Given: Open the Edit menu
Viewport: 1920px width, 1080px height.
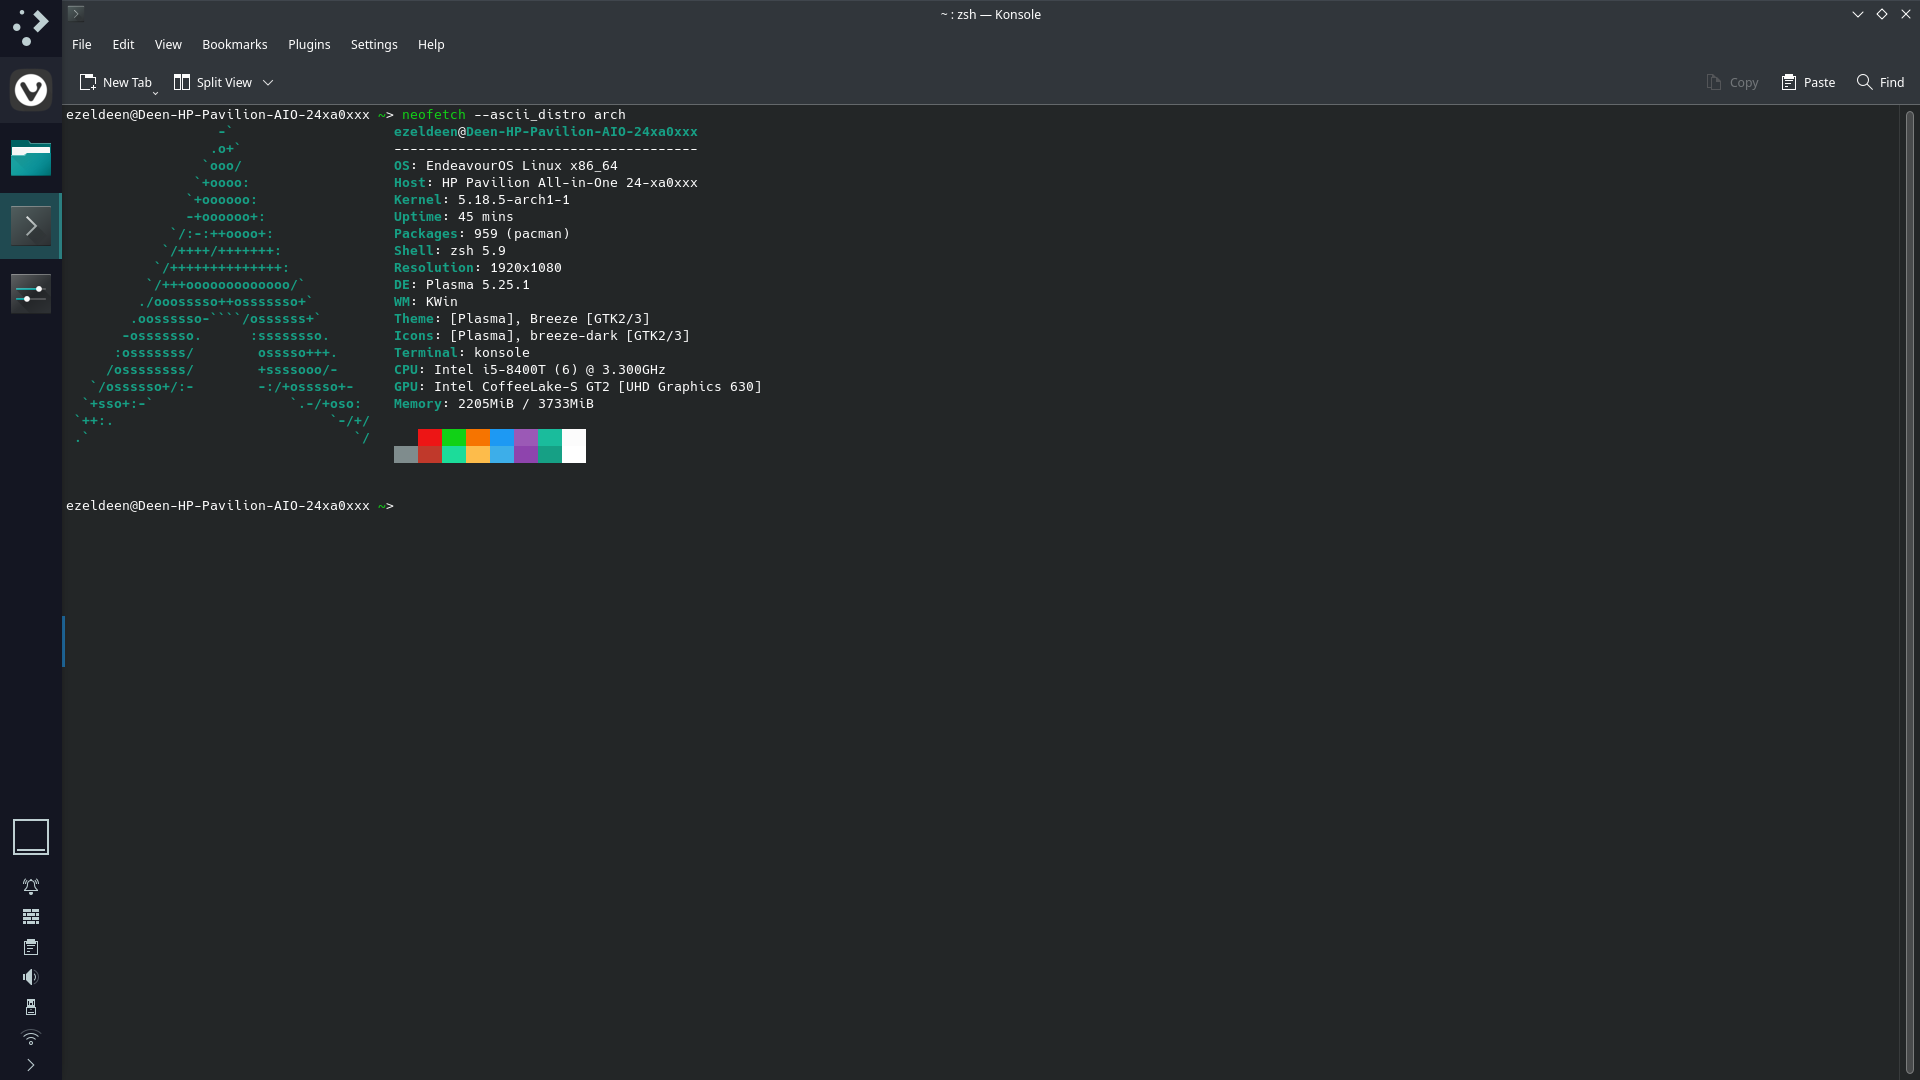Looking at the screenshot, I should (123, 44).
